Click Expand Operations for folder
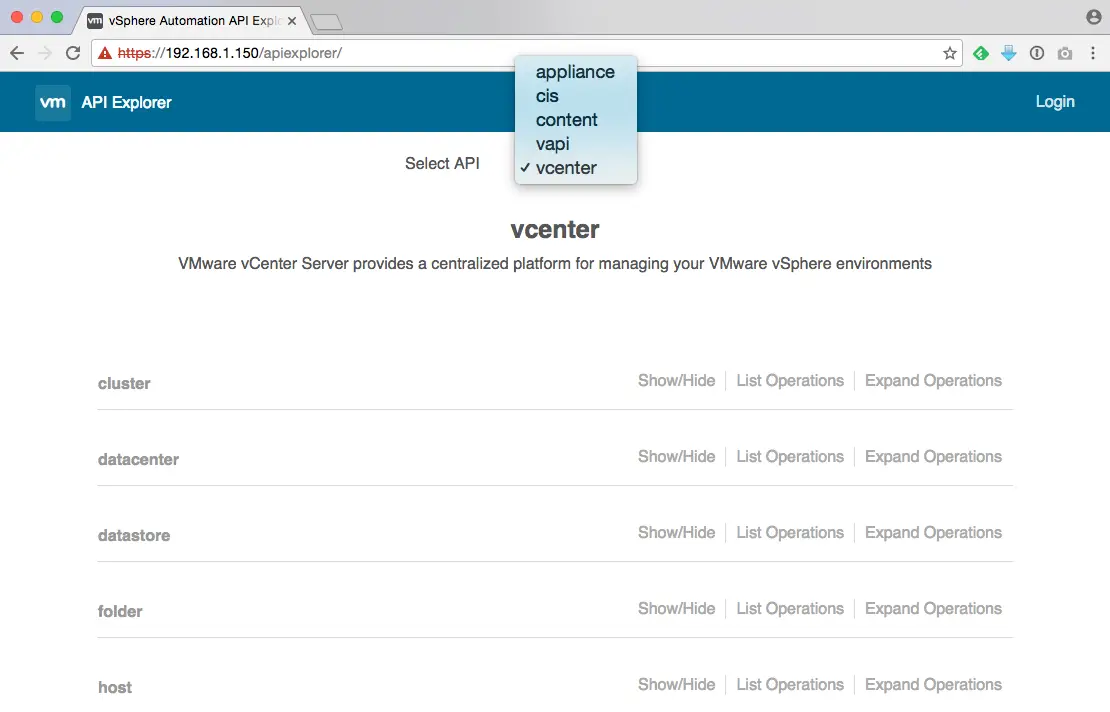 point(933,609)
